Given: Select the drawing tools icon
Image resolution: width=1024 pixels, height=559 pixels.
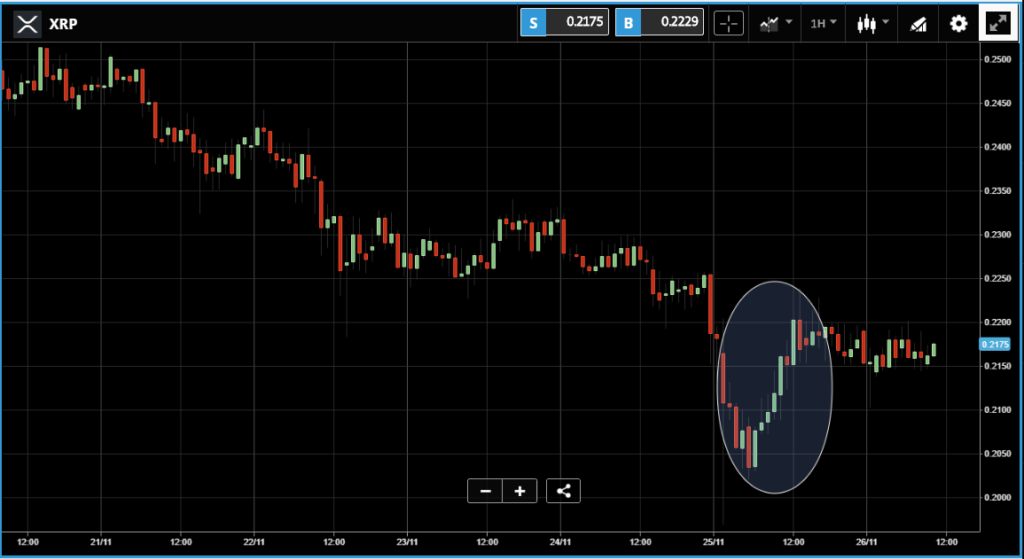Looking at the screenshot, I should (x=918, y=24).
